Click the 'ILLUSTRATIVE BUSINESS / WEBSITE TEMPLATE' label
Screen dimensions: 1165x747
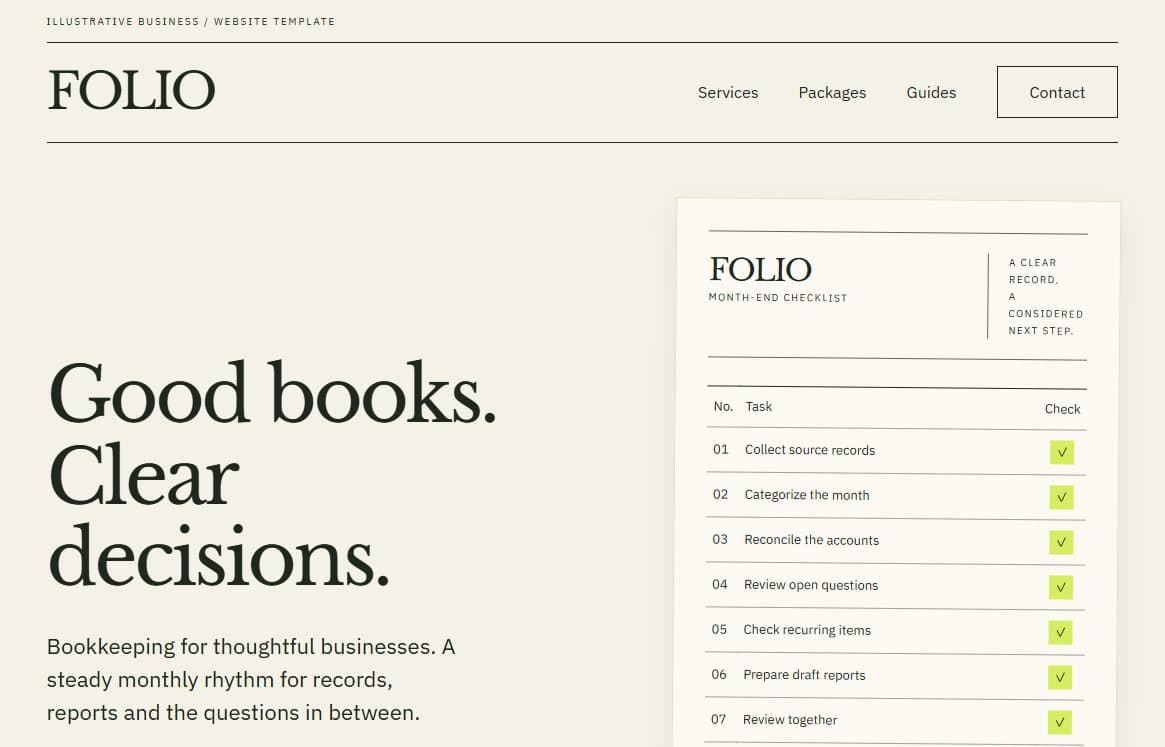[x=190, y=22]
